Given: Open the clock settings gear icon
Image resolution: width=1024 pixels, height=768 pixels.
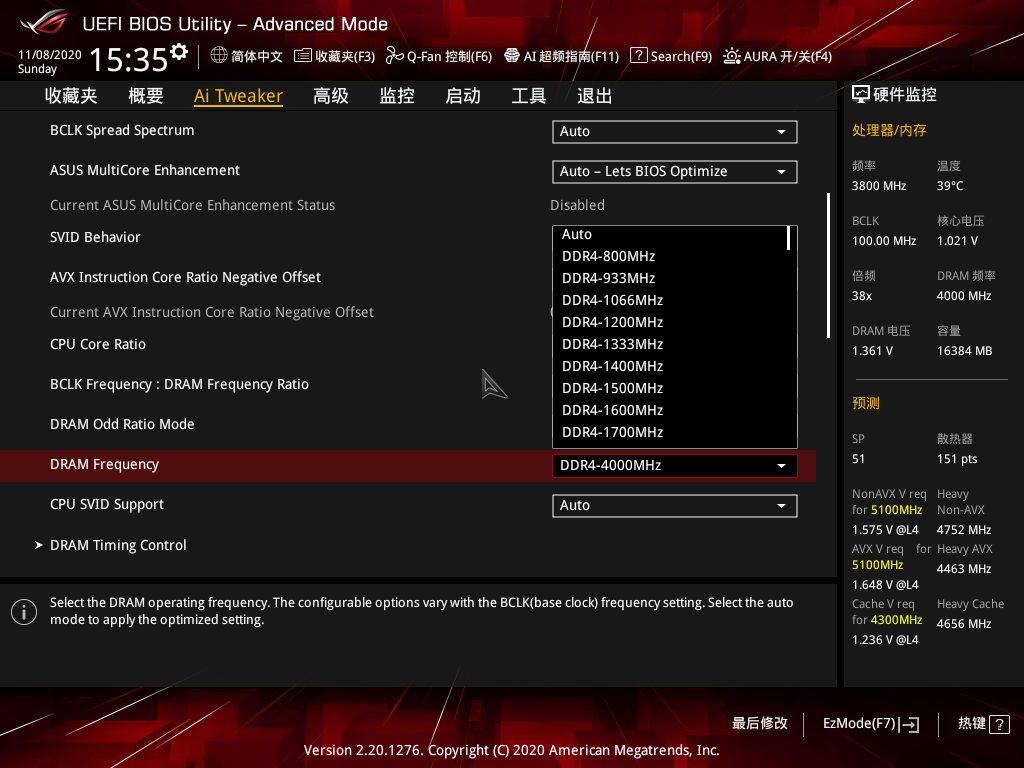Looking at the screenshot, I should (x=179, y=52).
